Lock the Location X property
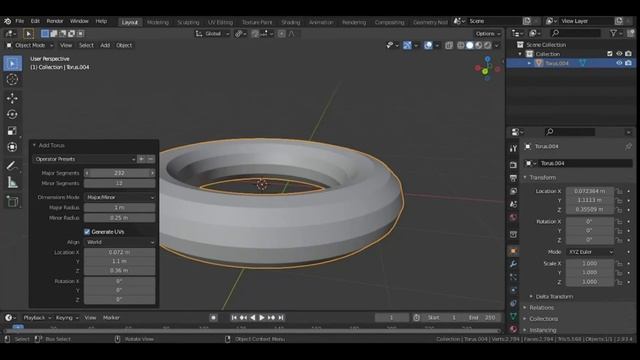 620,191
